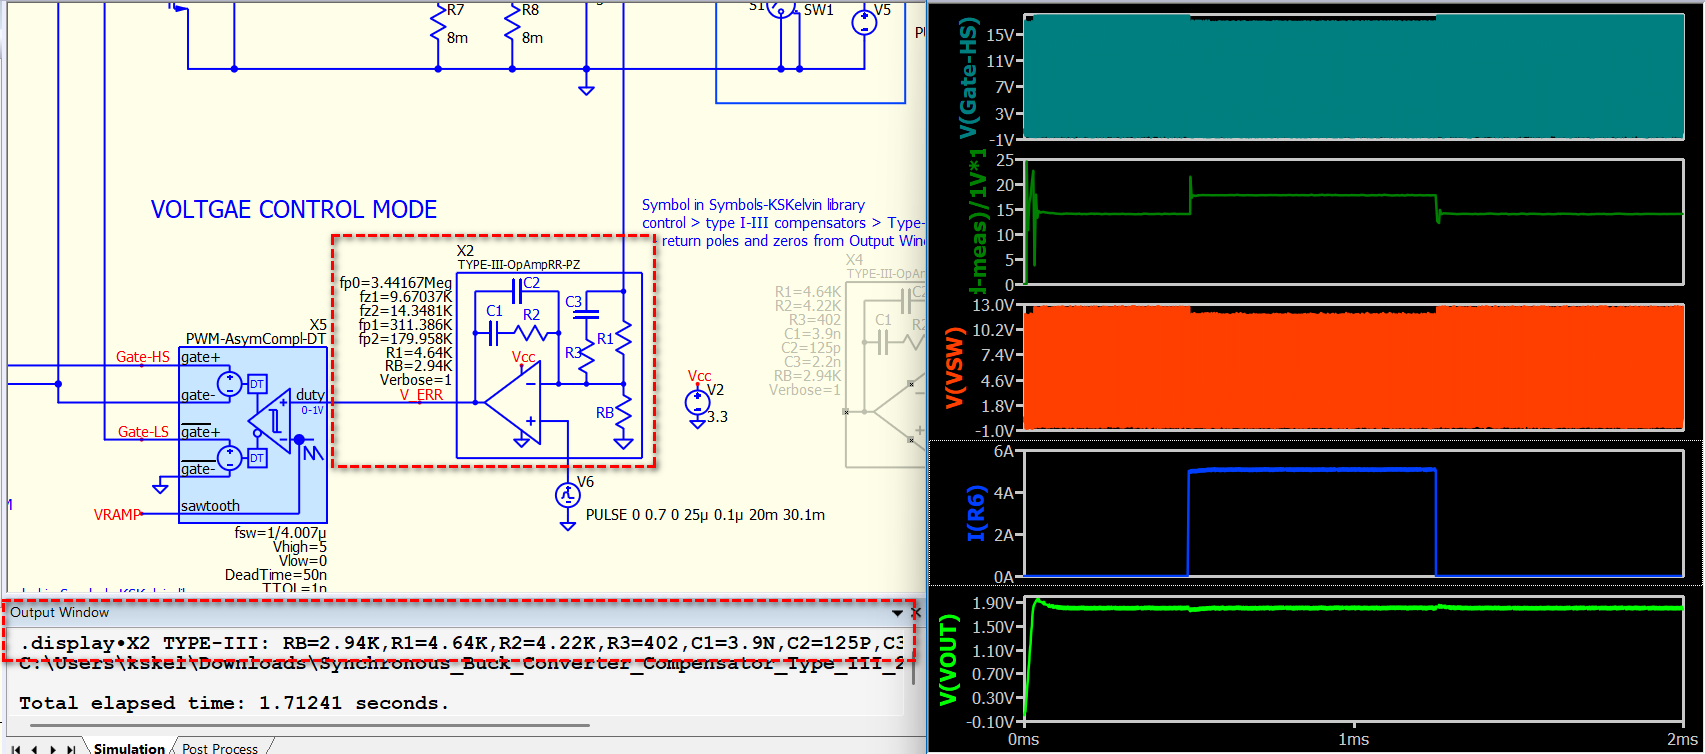Click the 3.3 value of source V2

(x=717, y=417)
